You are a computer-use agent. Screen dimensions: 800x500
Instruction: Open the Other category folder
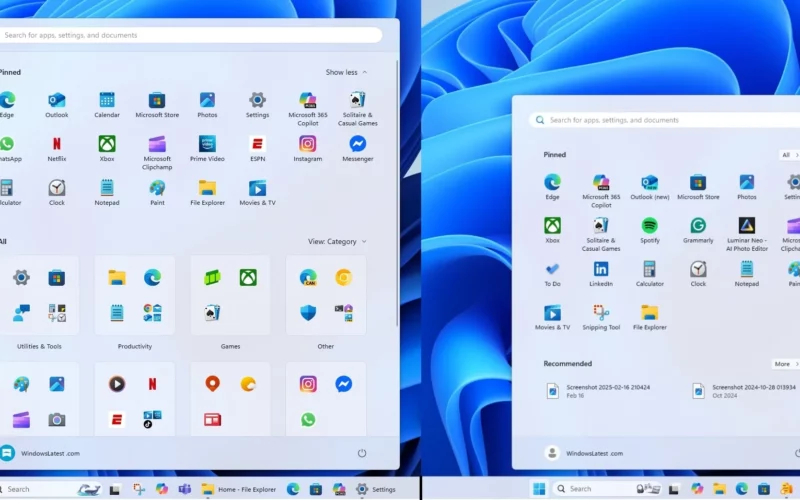(326, 296)
